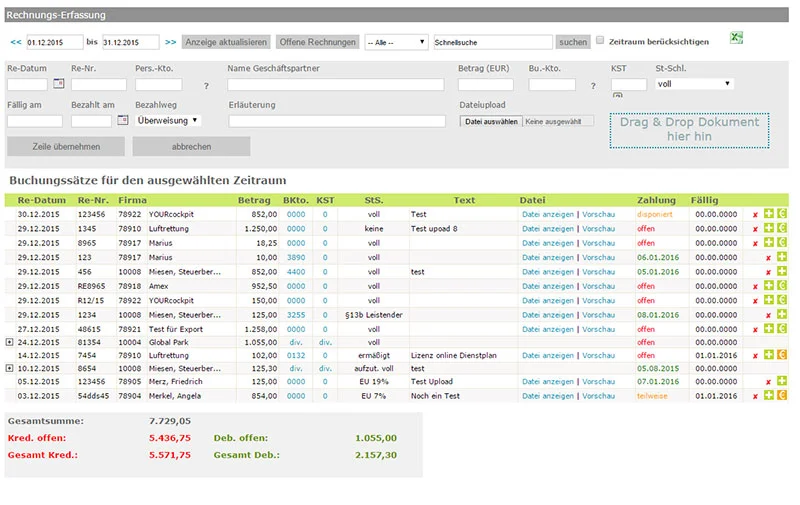Image resolution: width=800 pixels, height=505 pixels.
Task: Click green plus on Luftrettung 7454 row
Action: click(768, 355)
